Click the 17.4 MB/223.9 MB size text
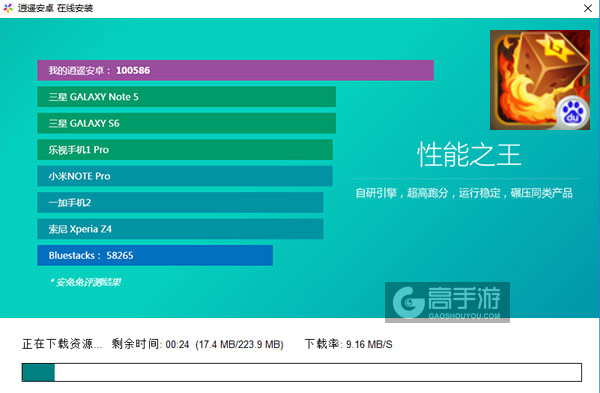 coord(240,344)
